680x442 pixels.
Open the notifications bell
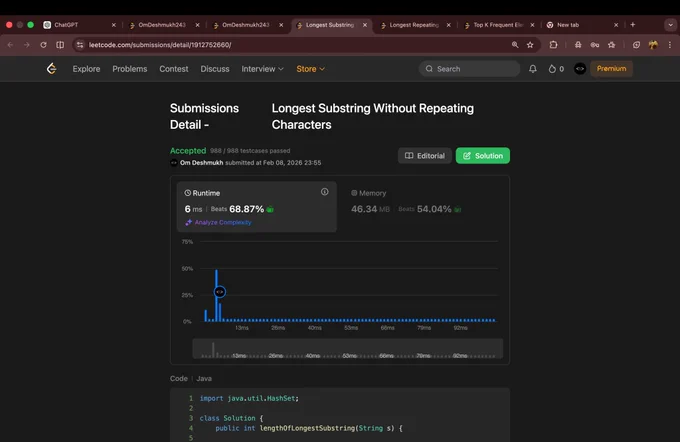(x=533, y=69)
